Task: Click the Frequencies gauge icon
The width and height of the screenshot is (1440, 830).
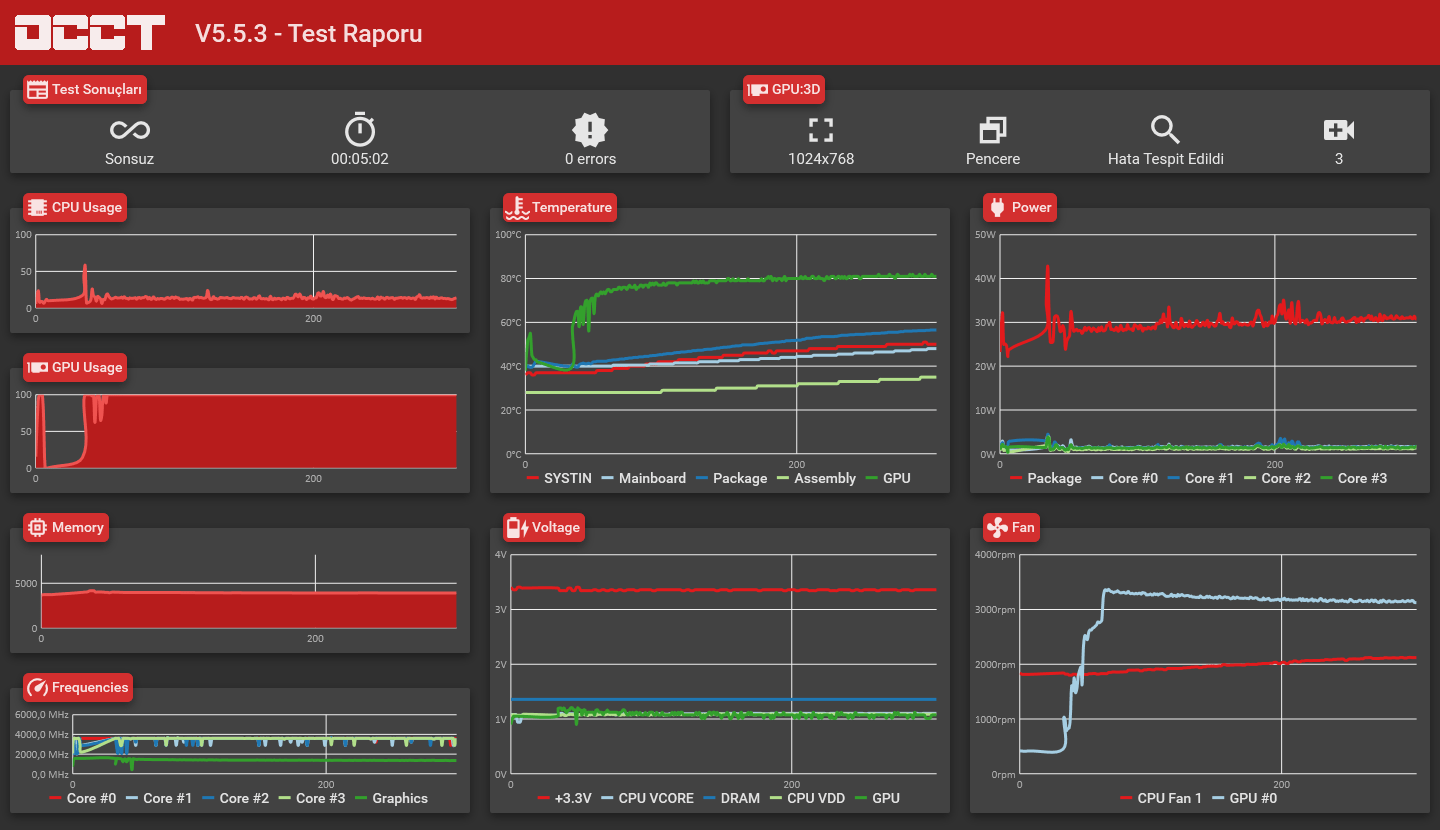Action: coord(37,687)
